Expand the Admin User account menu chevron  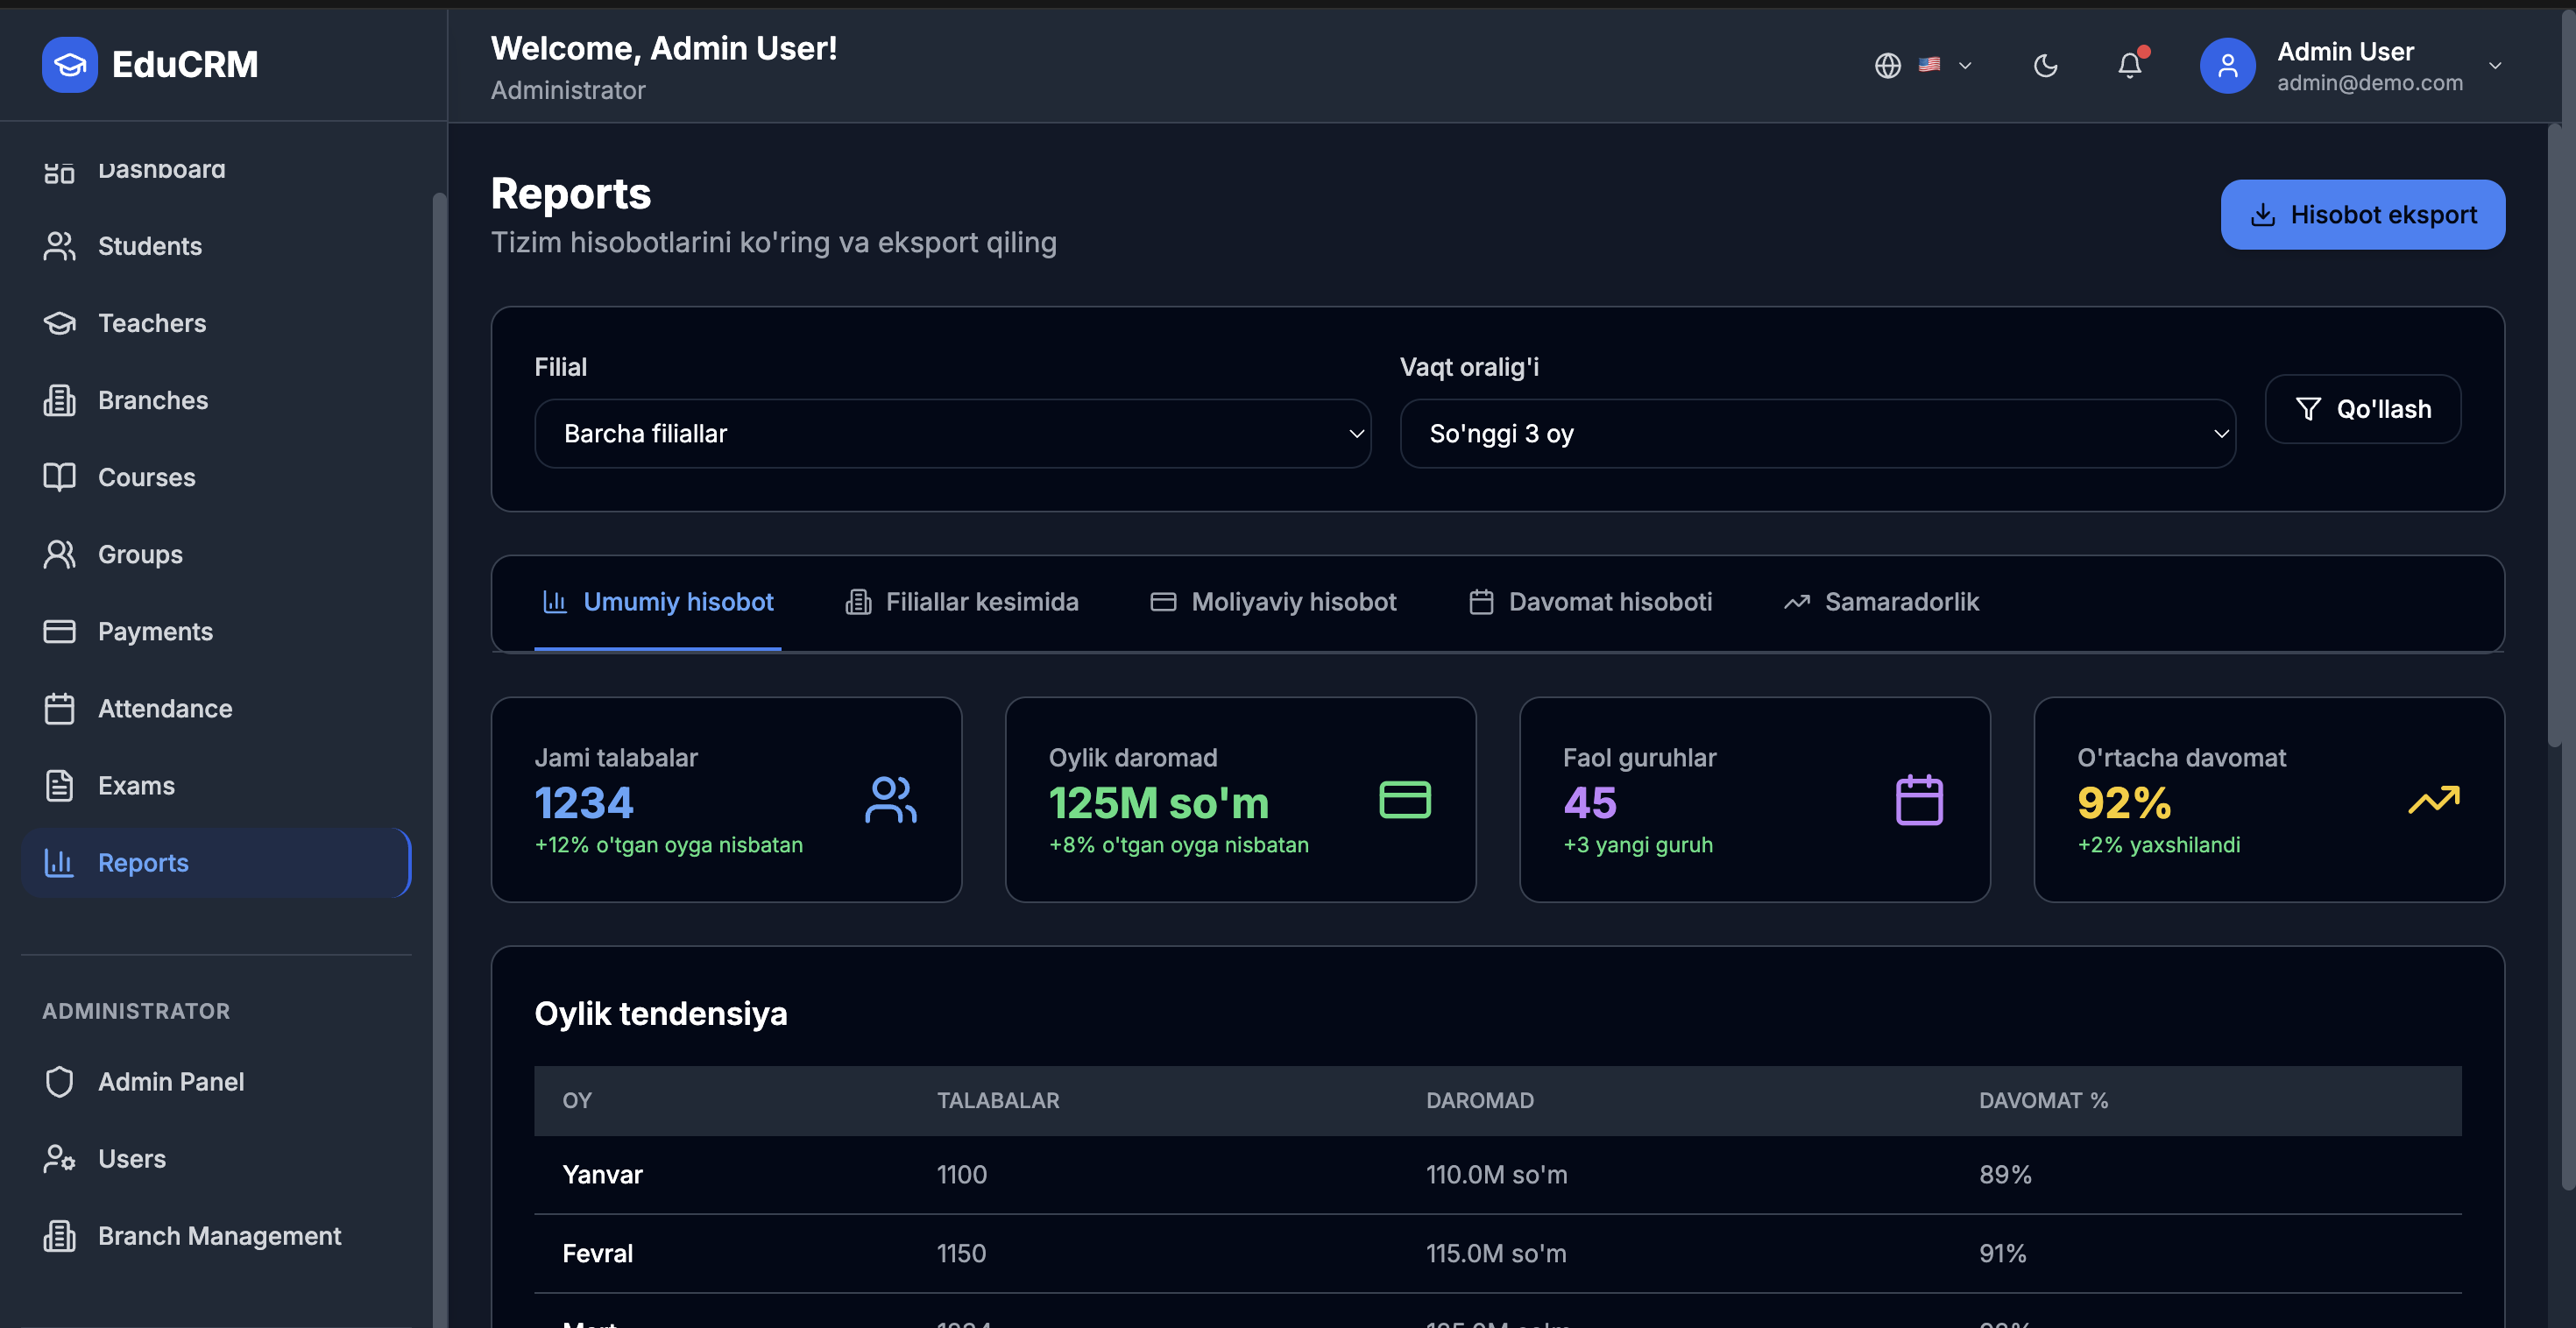click(x=2495, y=66)
